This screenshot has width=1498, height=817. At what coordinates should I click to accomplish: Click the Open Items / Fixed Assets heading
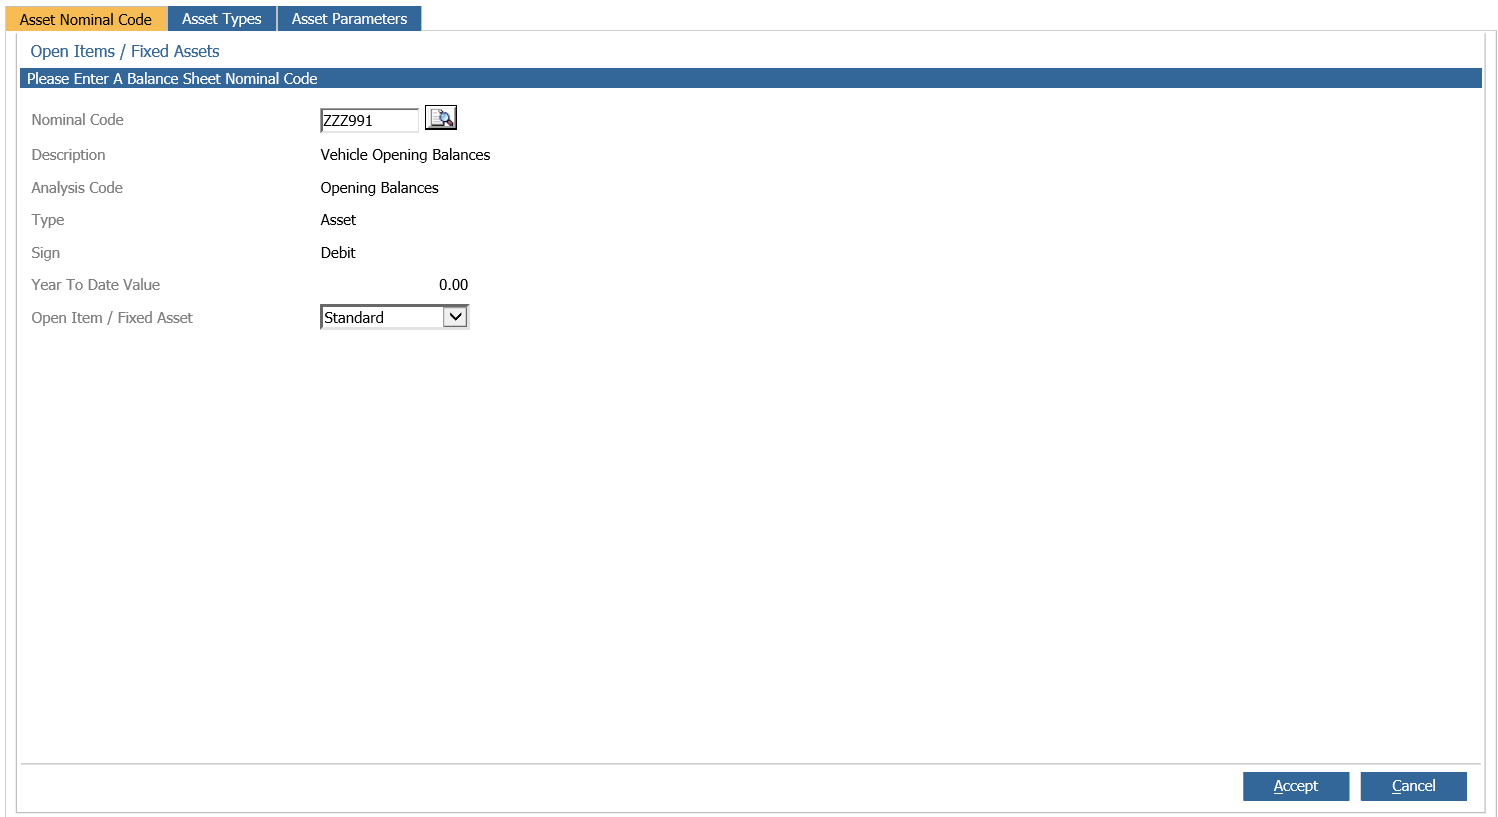125,51
